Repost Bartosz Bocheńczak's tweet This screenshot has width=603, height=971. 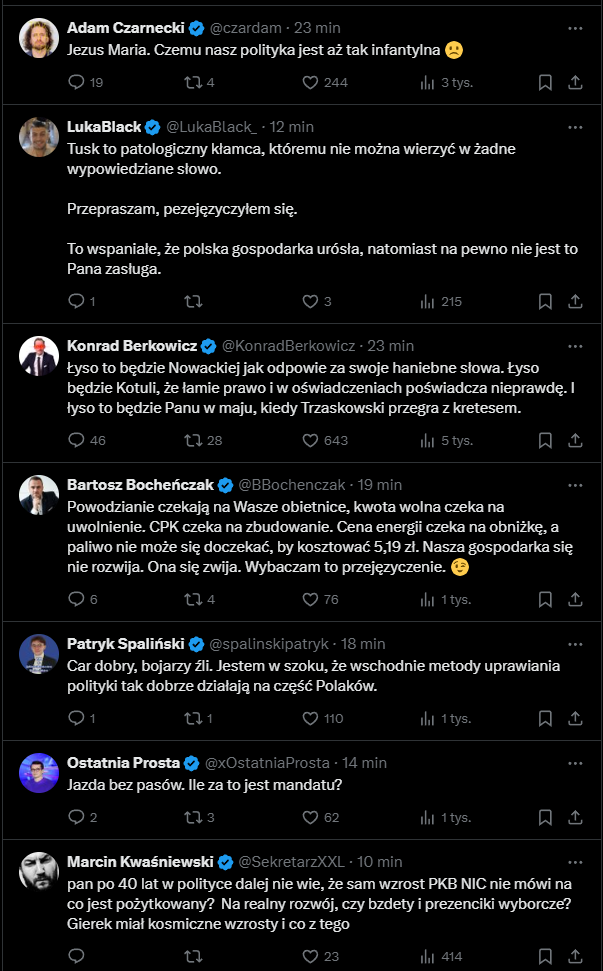[x=195, y=599]
